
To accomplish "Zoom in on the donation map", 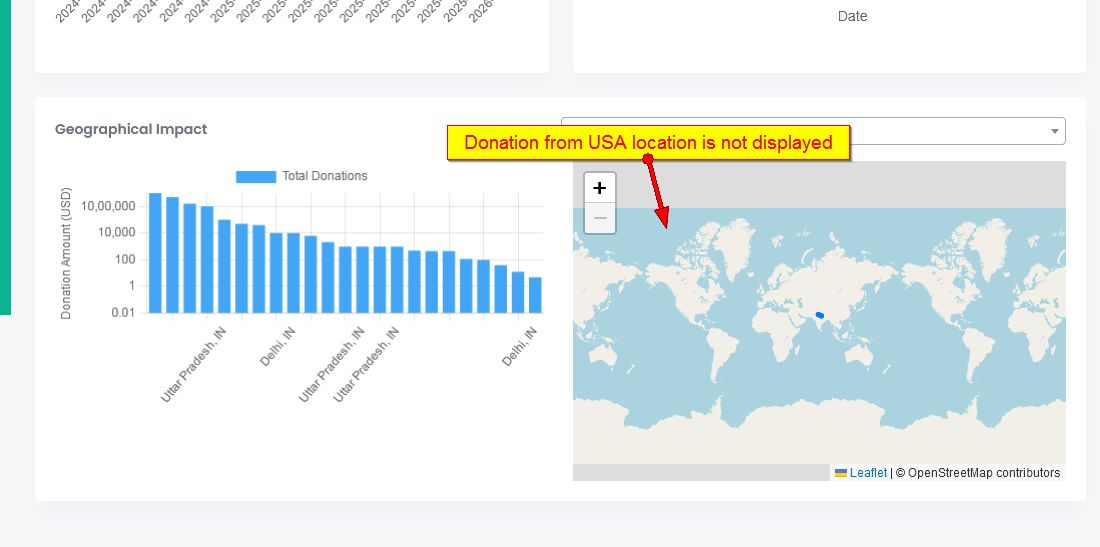I will point(600,188).
